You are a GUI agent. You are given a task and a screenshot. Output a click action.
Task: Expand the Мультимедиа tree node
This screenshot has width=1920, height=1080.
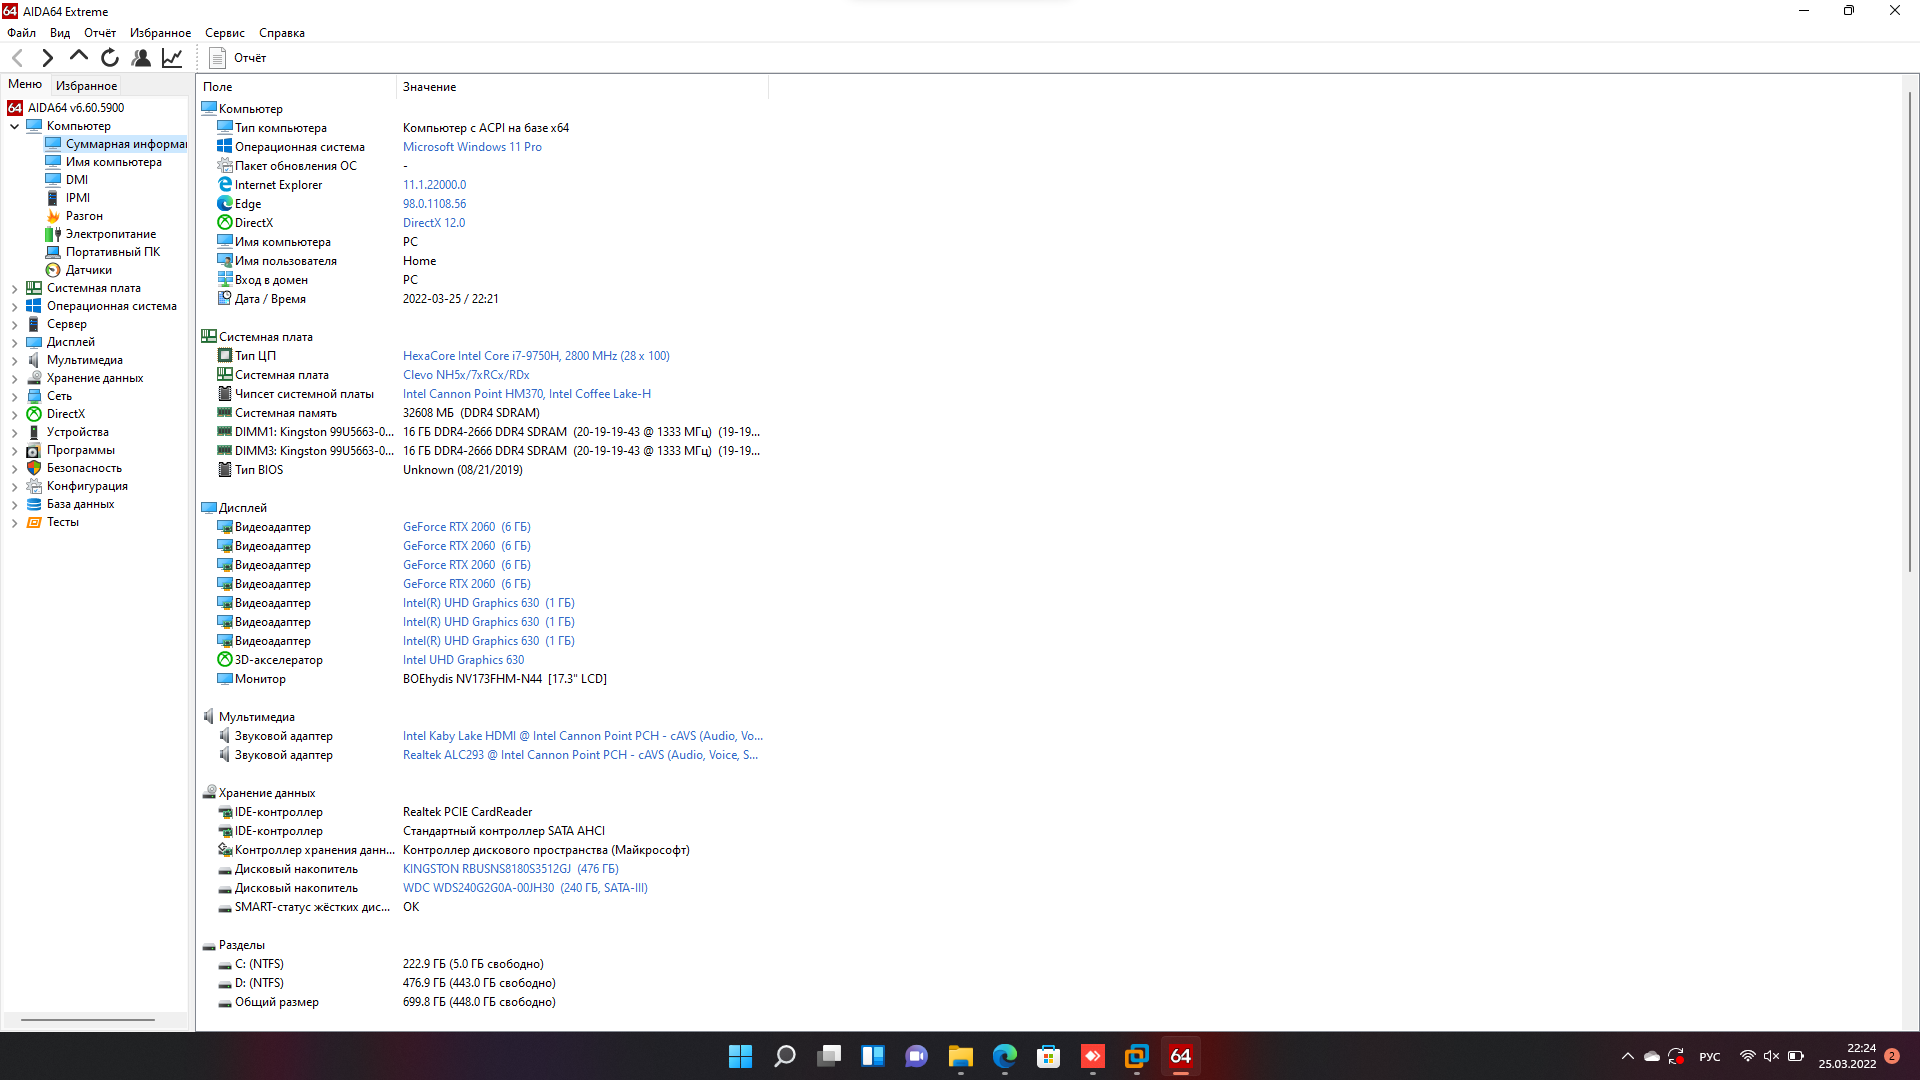click(14, 360)
